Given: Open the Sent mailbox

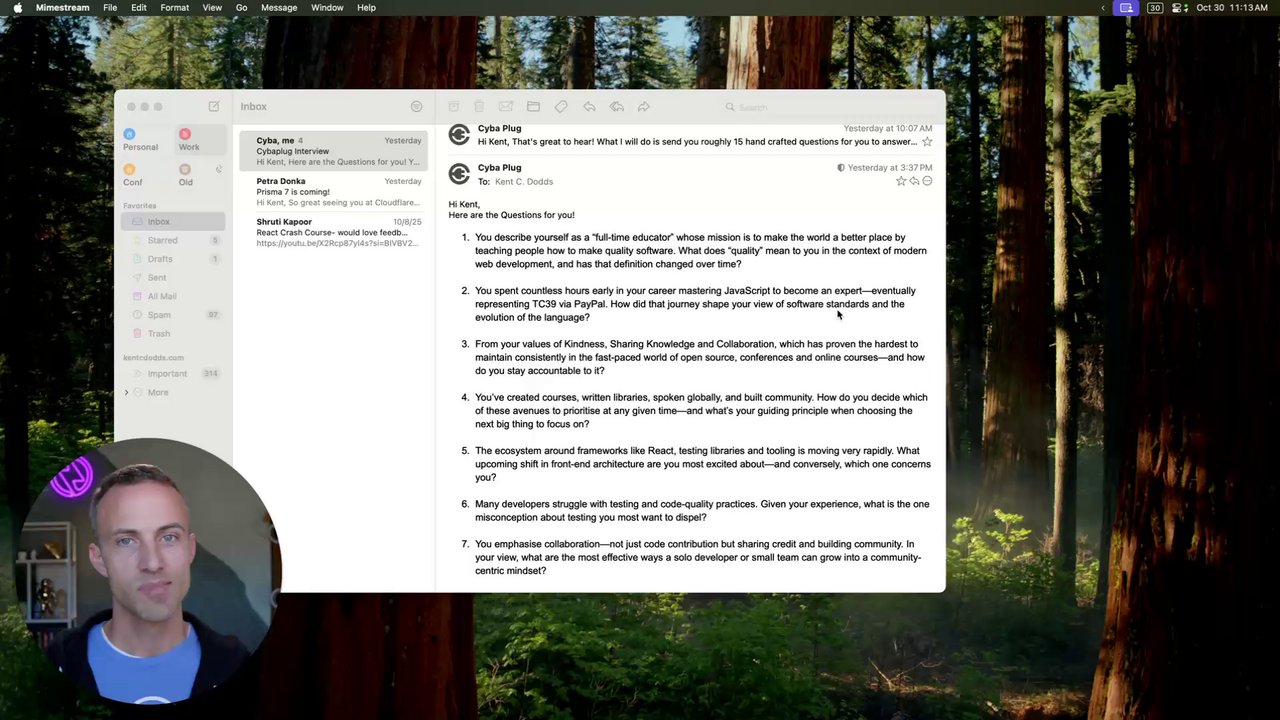Looking at the screenshot, I should [173, 277].
